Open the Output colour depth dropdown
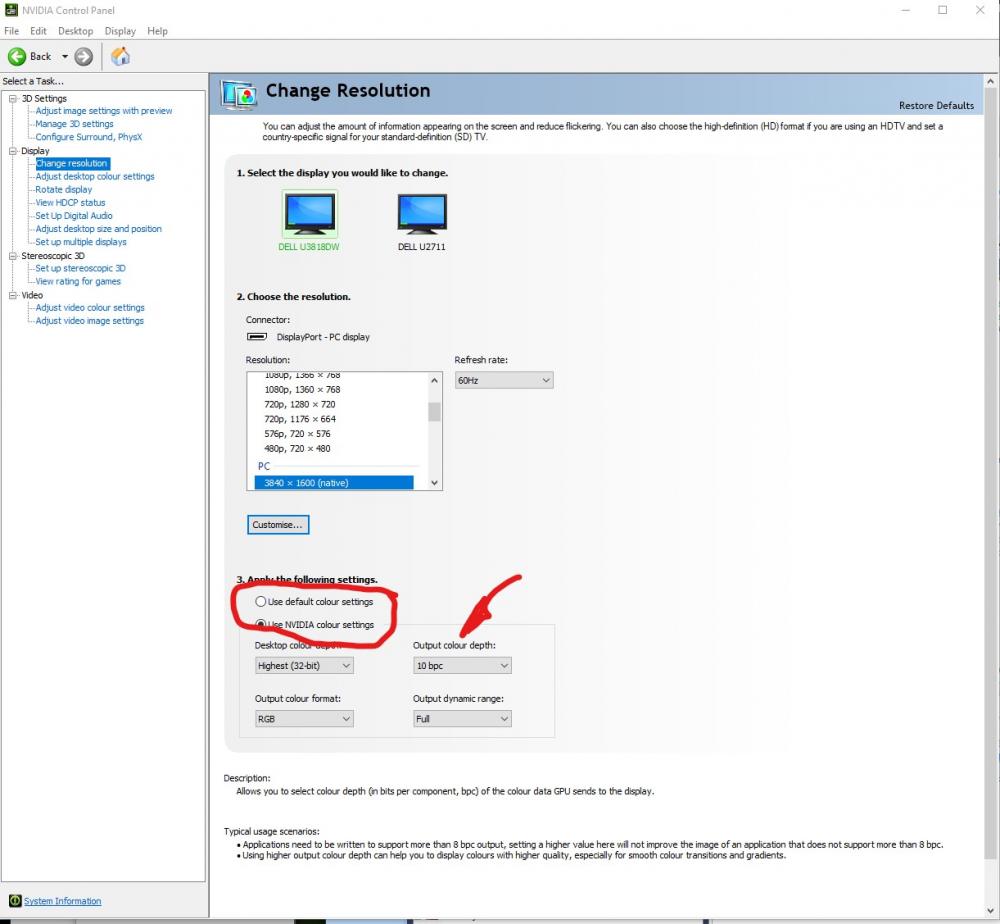The width and height of the screenshot is (1000, 924). click(x=462, y=666)
